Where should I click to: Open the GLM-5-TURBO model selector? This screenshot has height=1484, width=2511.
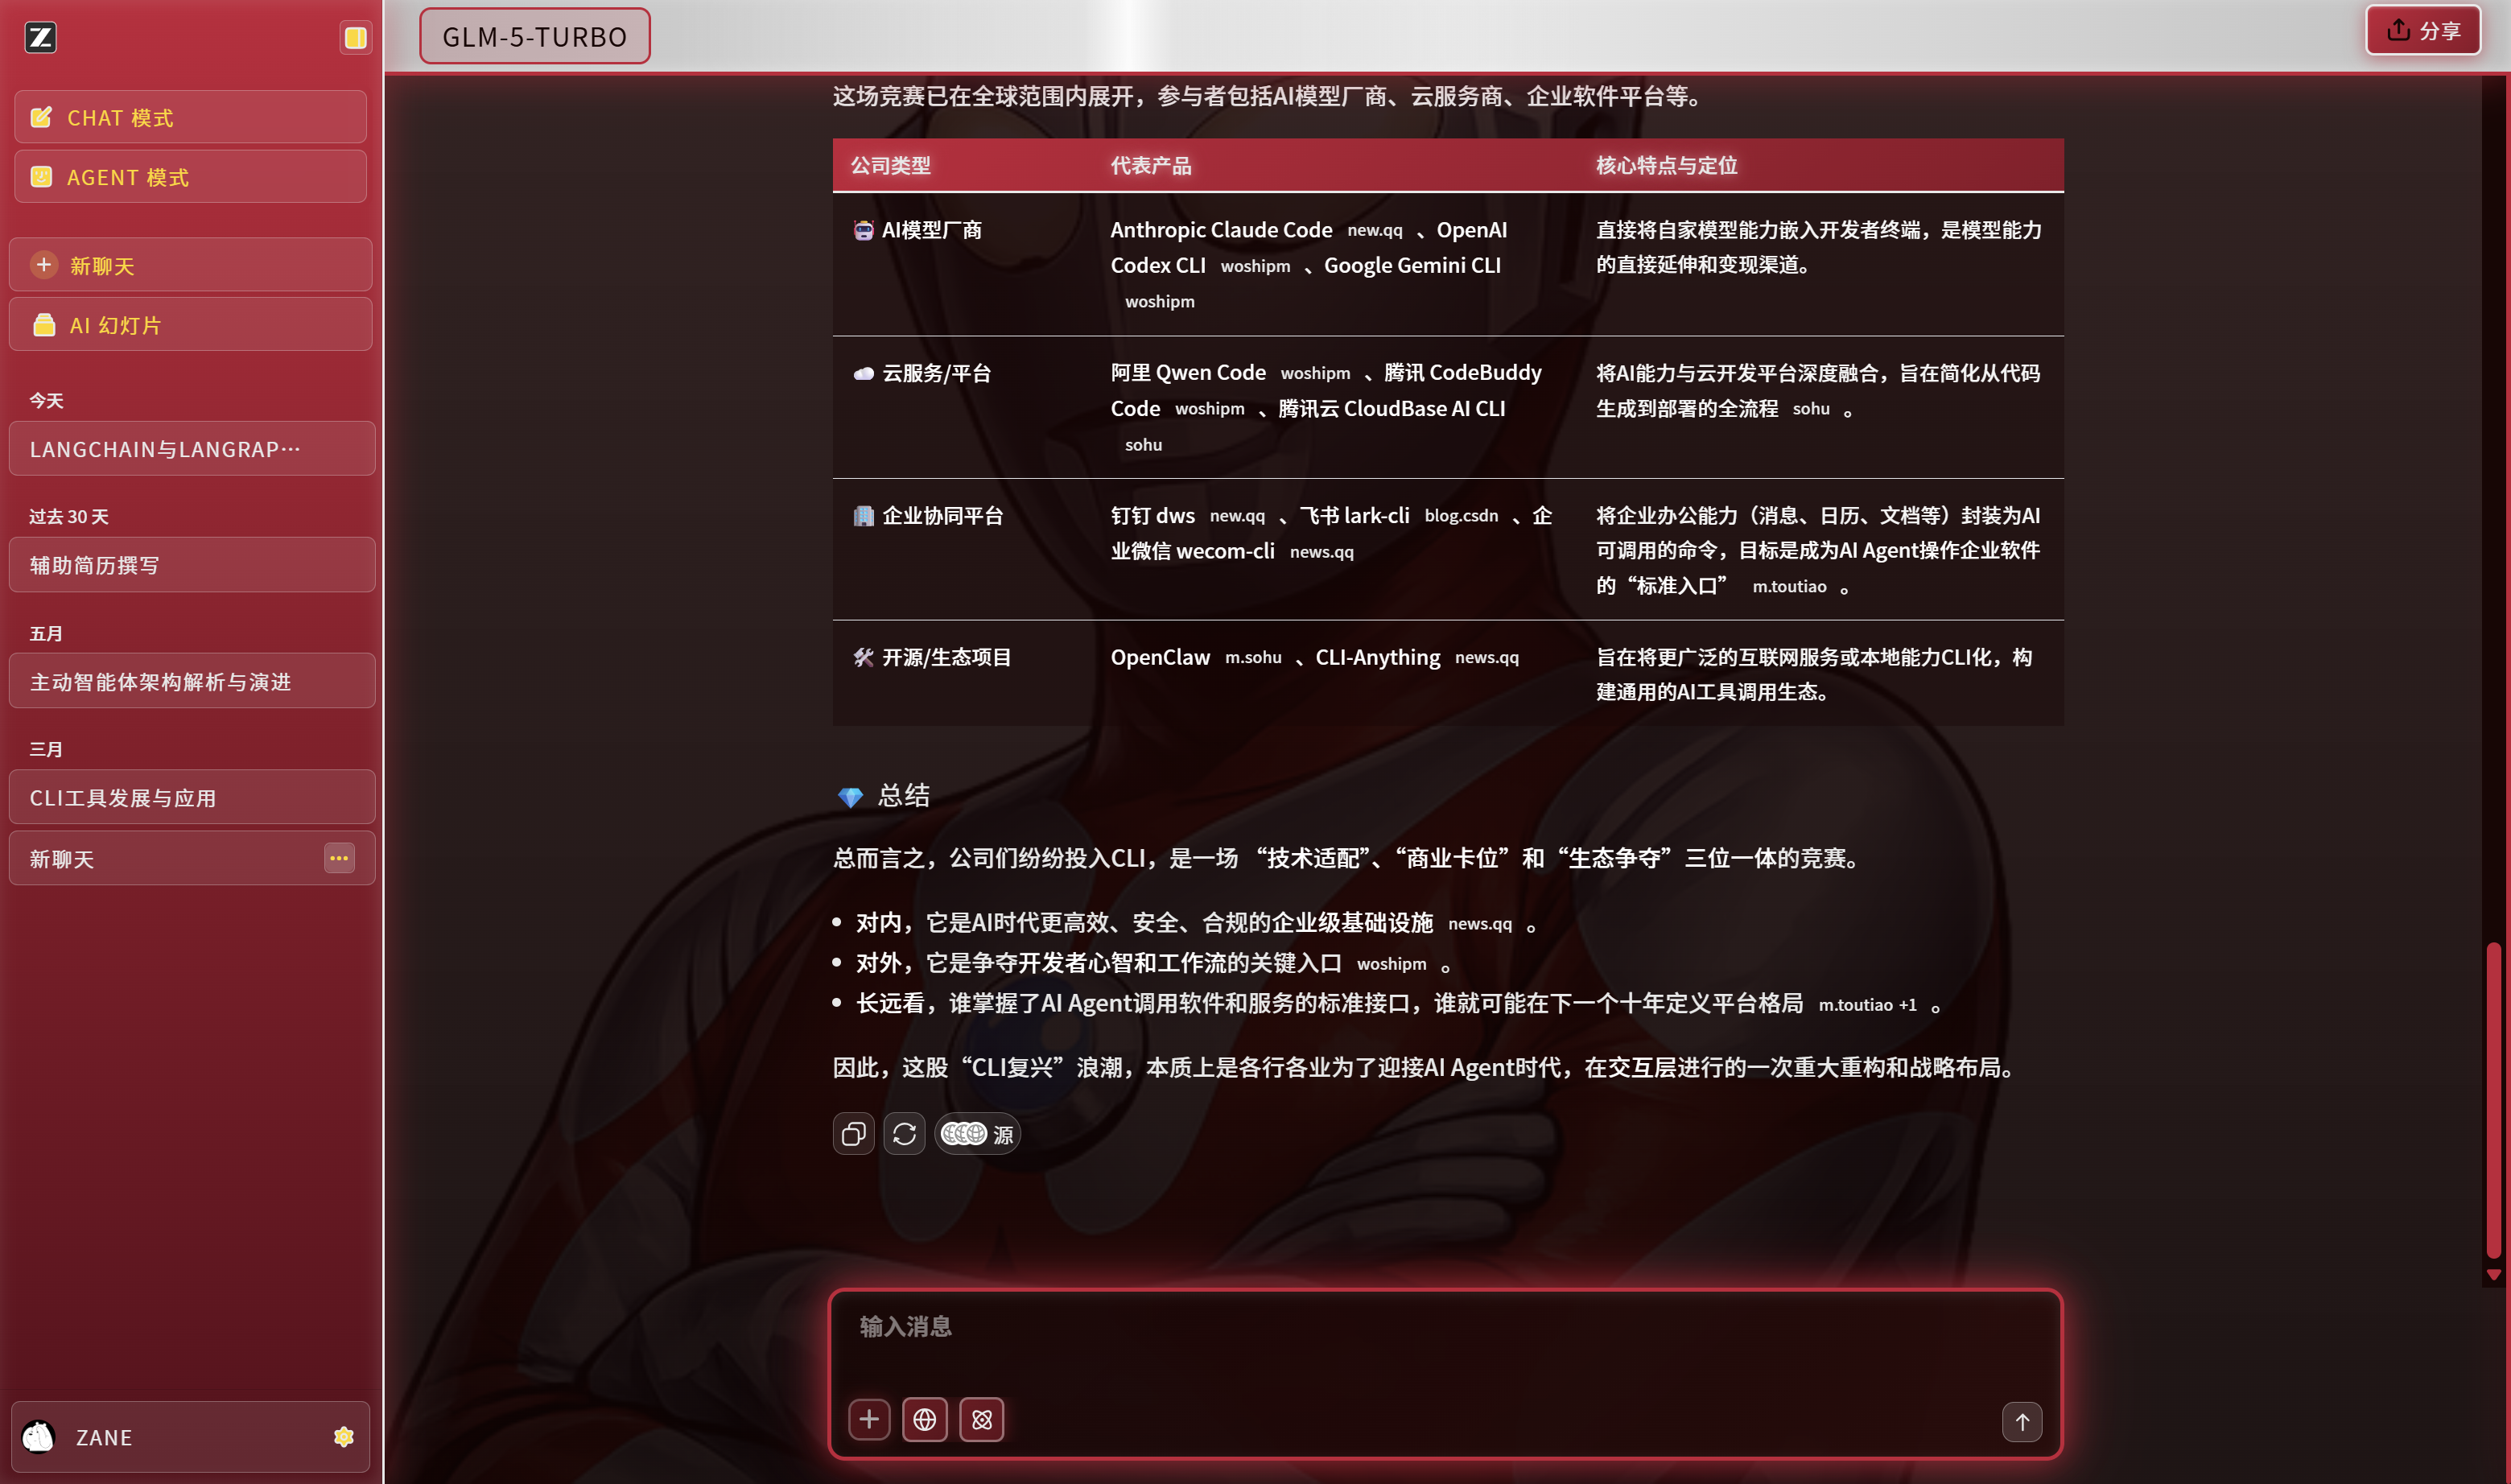point(535,36)
